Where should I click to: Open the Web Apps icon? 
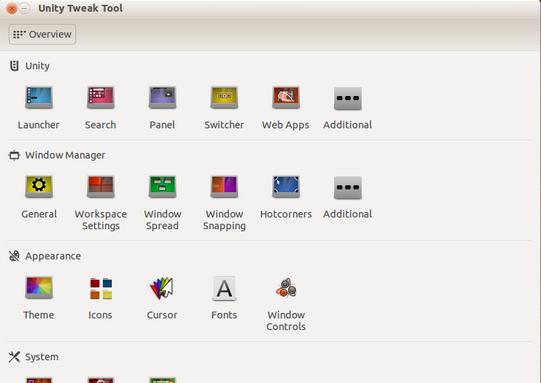286,98
